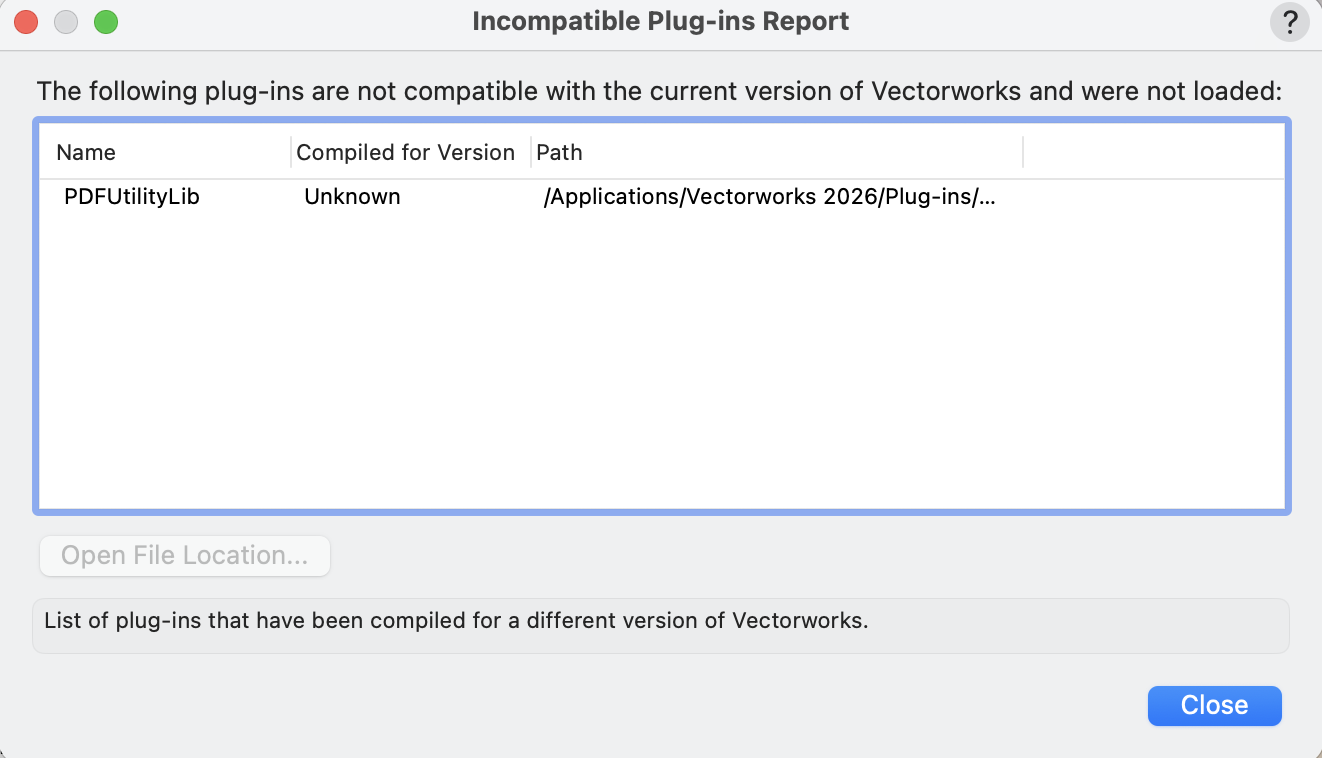Sort the list by the Name column header
The image size is (1322, 758).
coord(86,153)
